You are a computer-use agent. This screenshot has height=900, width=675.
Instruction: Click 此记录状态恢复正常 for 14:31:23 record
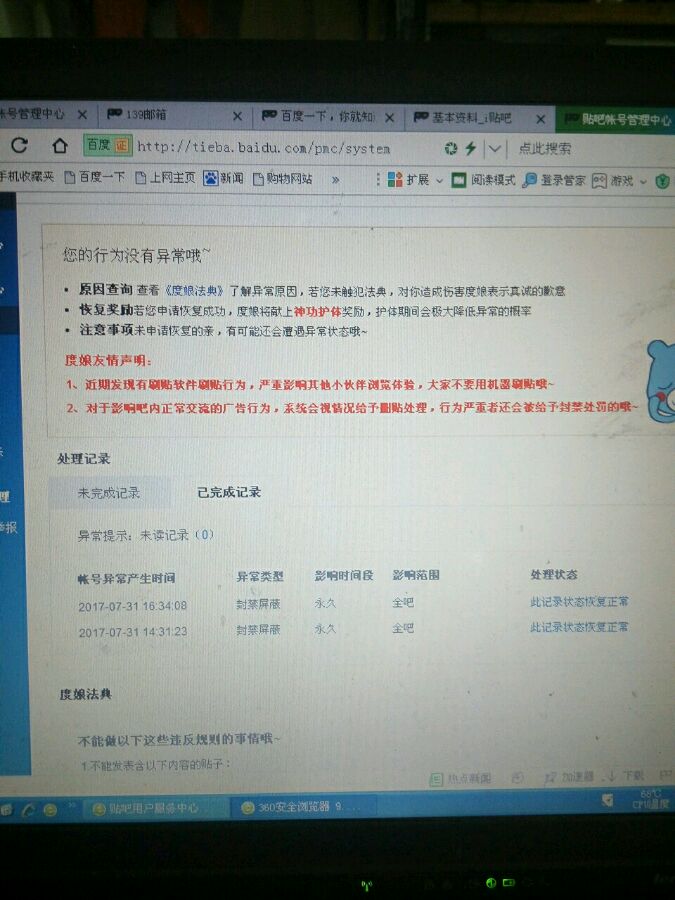[579, 627]
